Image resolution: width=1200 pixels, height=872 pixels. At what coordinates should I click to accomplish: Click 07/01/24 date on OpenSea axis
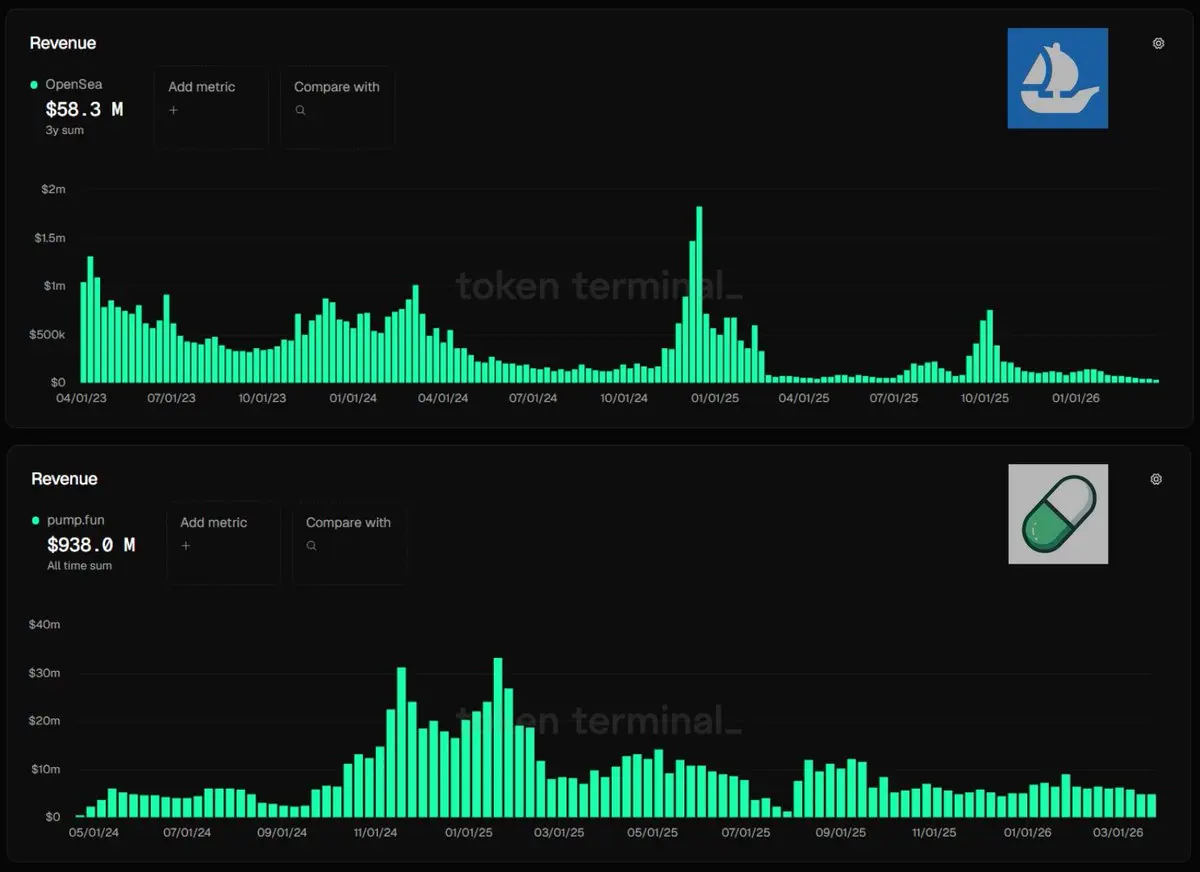(x=533, y=398)
